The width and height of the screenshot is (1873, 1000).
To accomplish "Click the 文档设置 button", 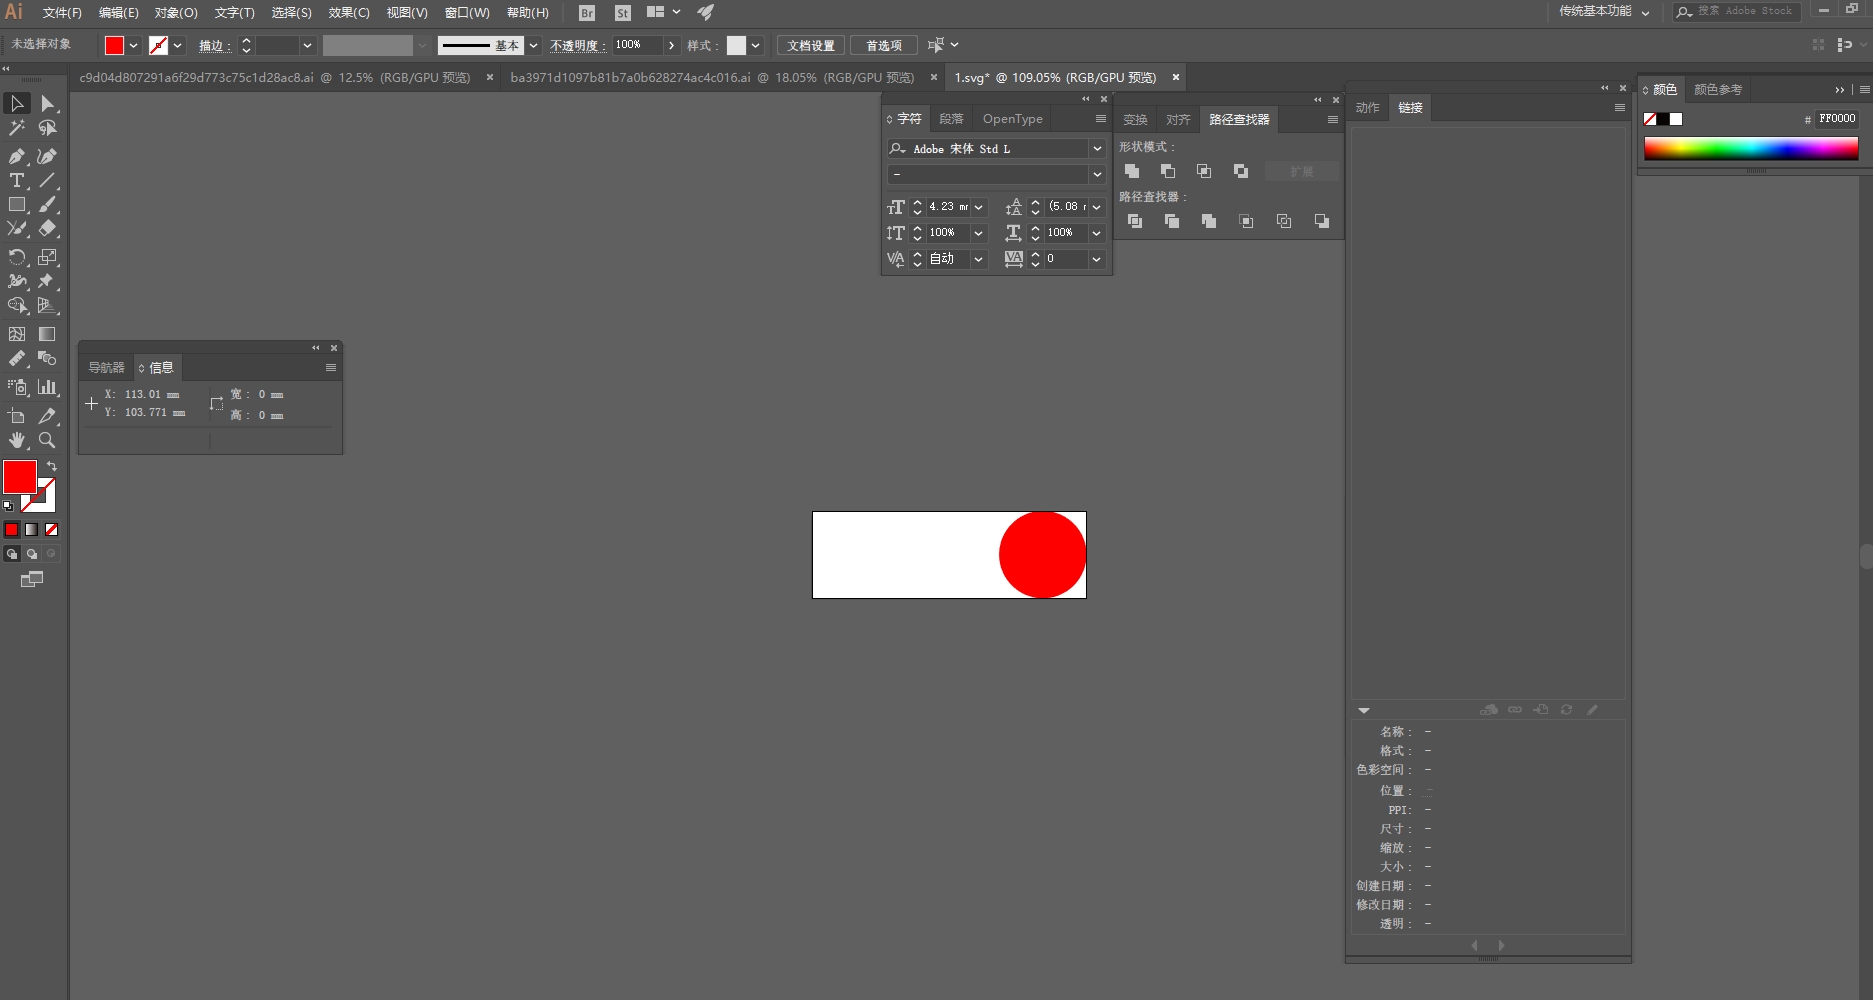I will [x=810, y=46].
